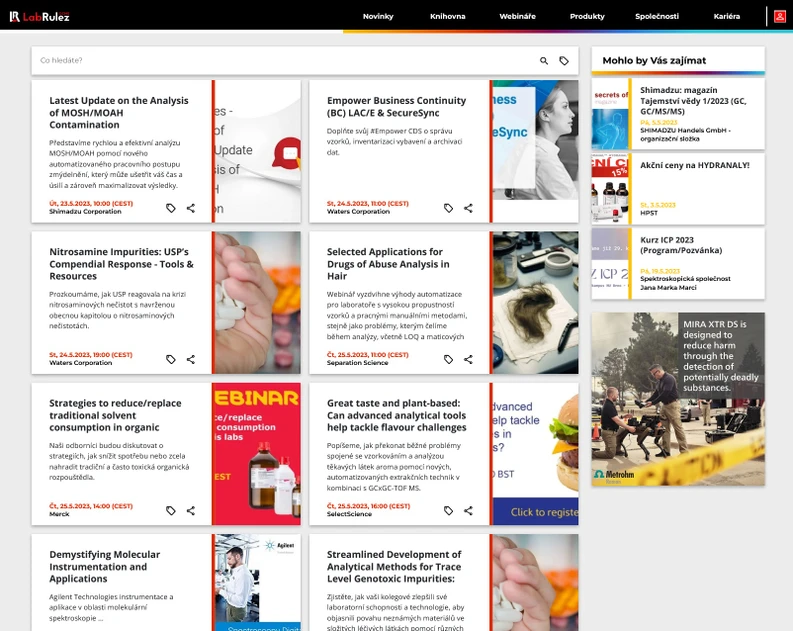The image size is (793, 631).
Task: Tag the Nitrosamine Impurities webinar
Action: tap(171, 359)
